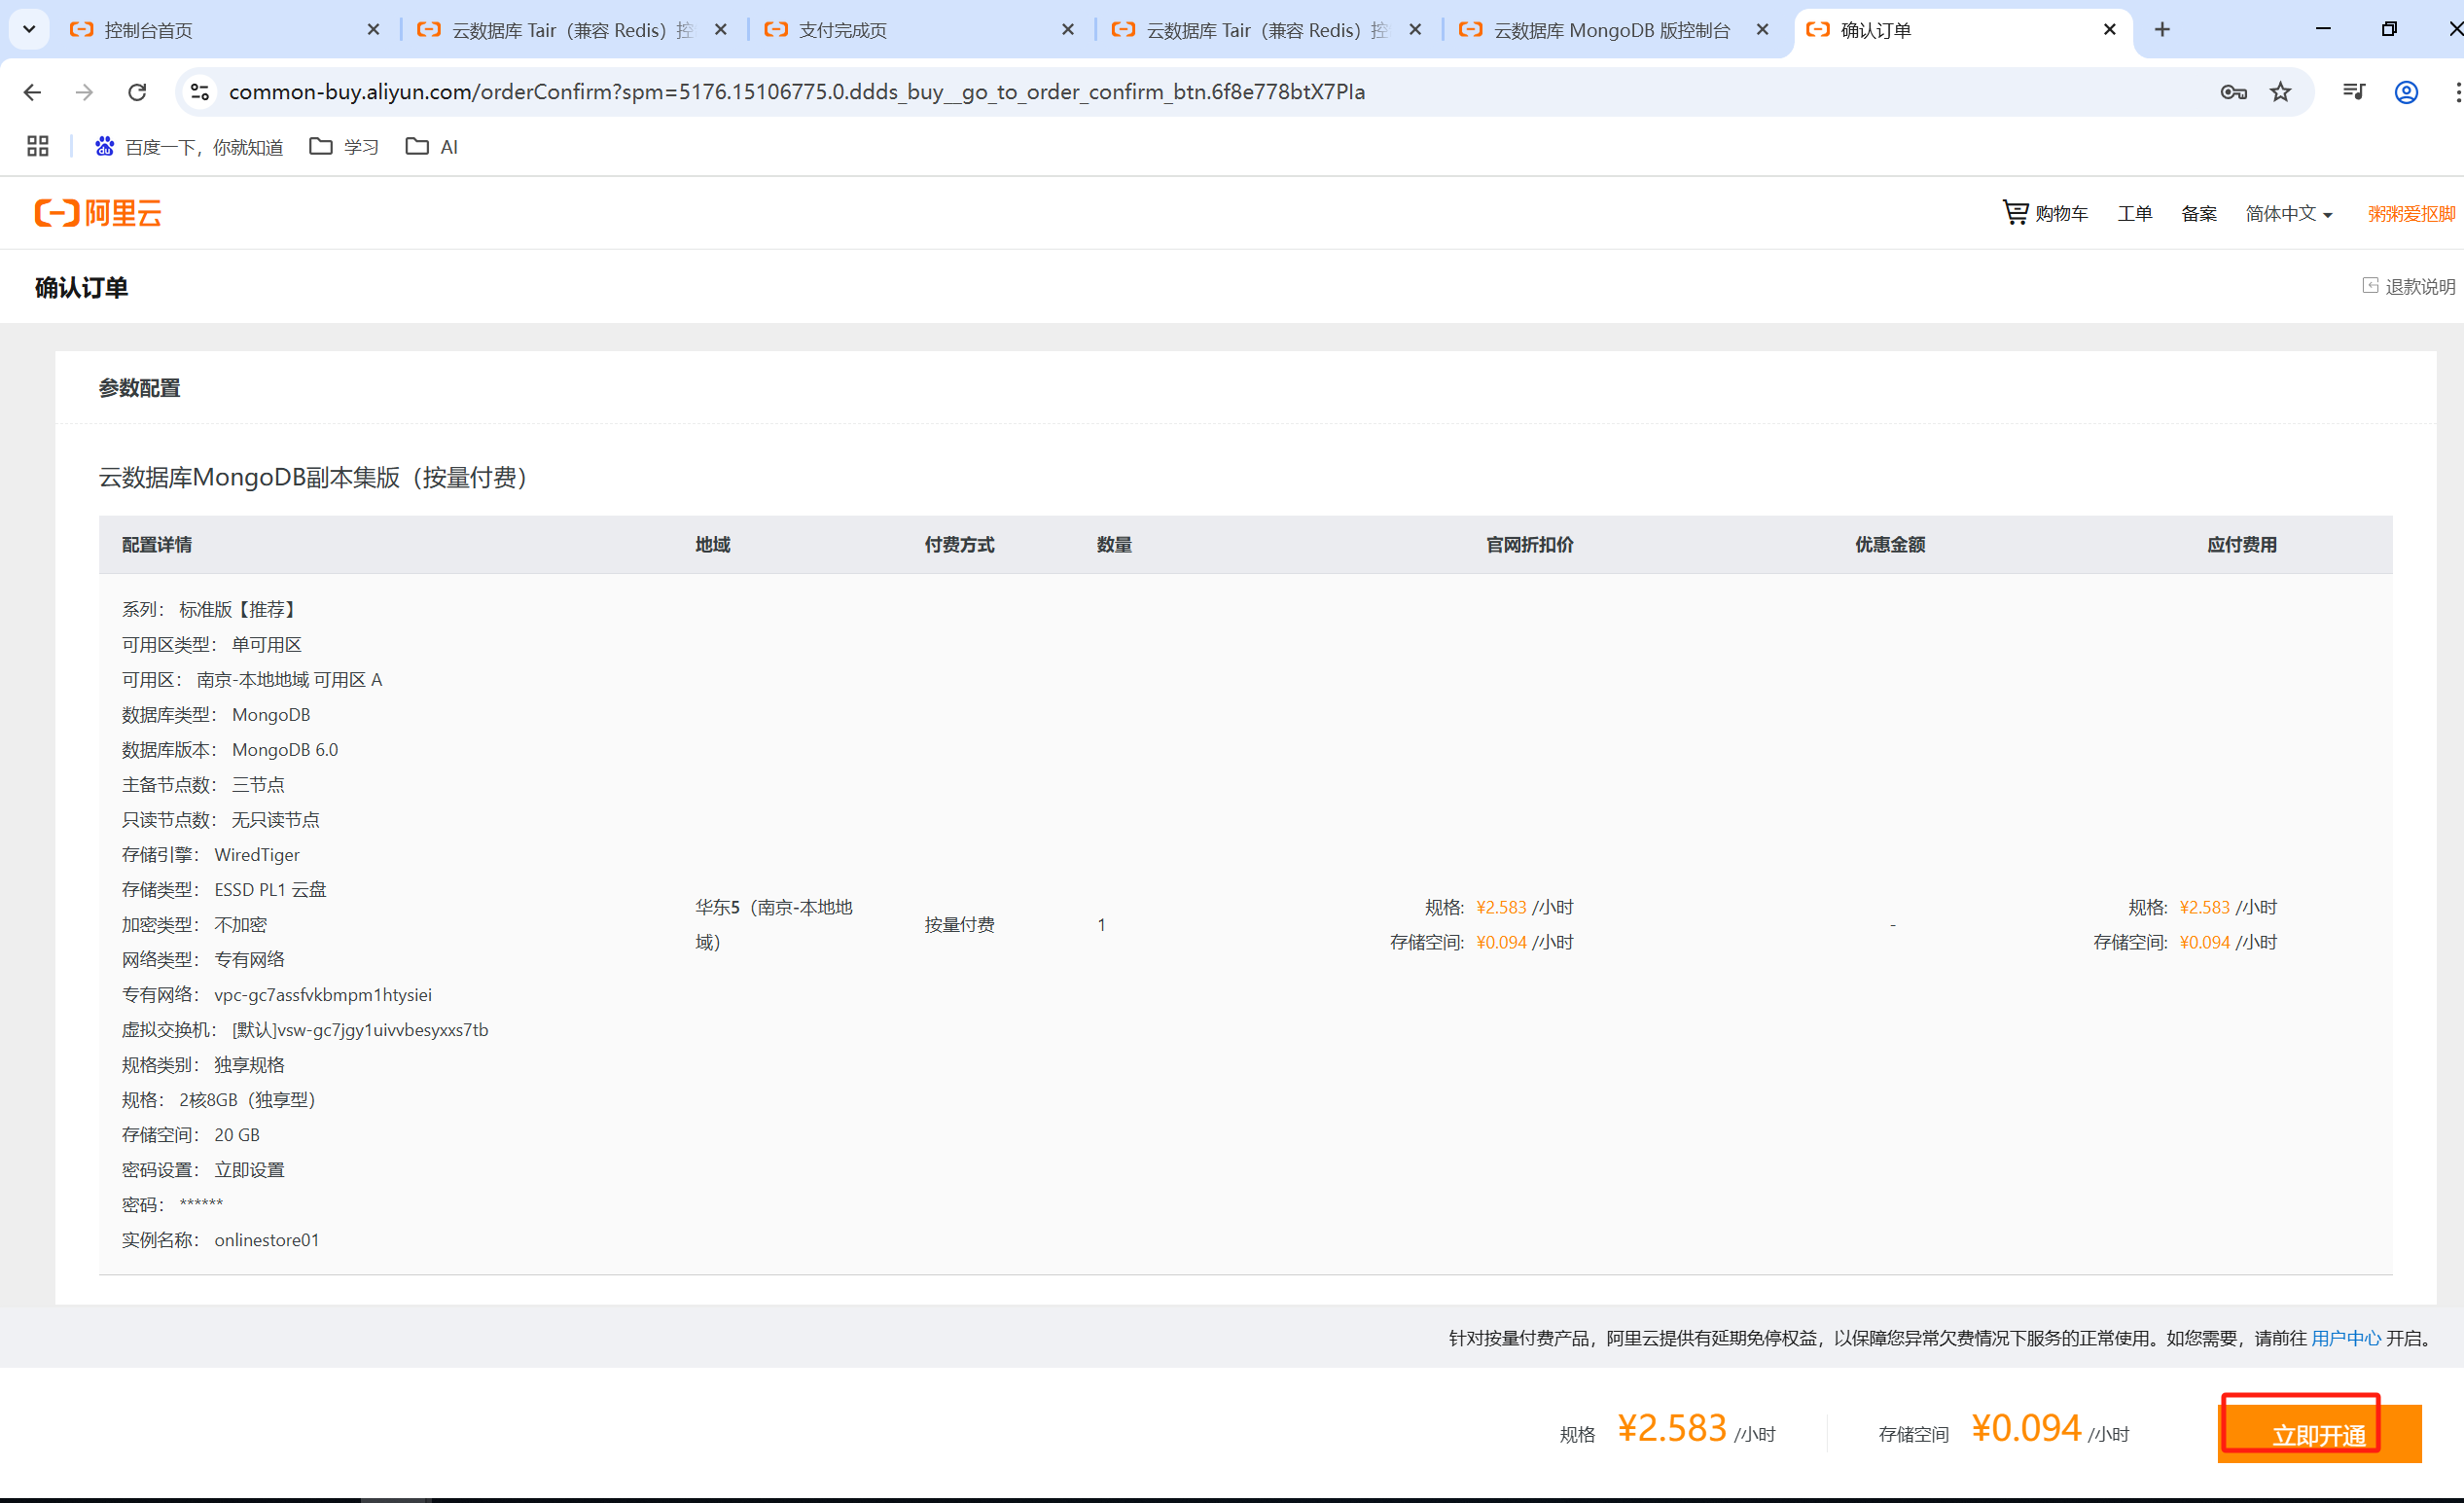This screenshot has width=2464, height=1503.
Task: Open the media control icon in toolbar
Action: tap(2353, 92)
